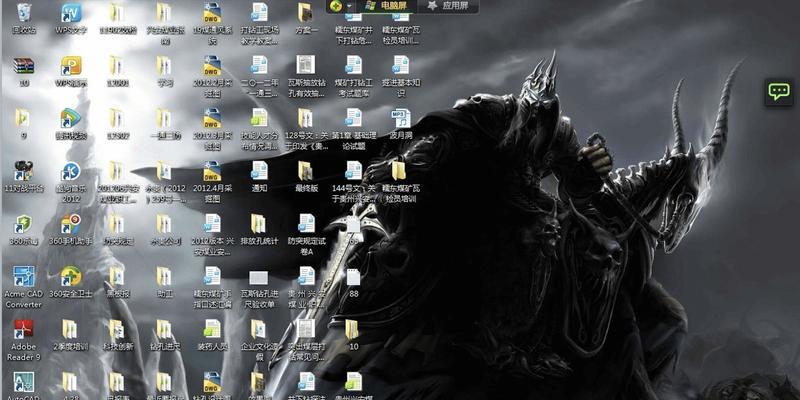Select the 二〇一二年一通三防 document
This screenshot has height=400, width=800.
[259, 77]
